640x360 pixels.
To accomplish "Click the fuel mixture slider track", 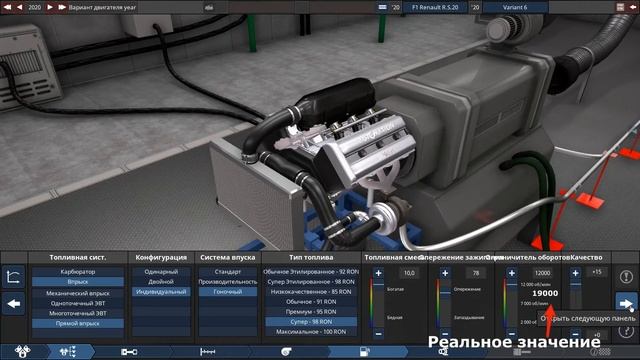I will click(378, 303).
